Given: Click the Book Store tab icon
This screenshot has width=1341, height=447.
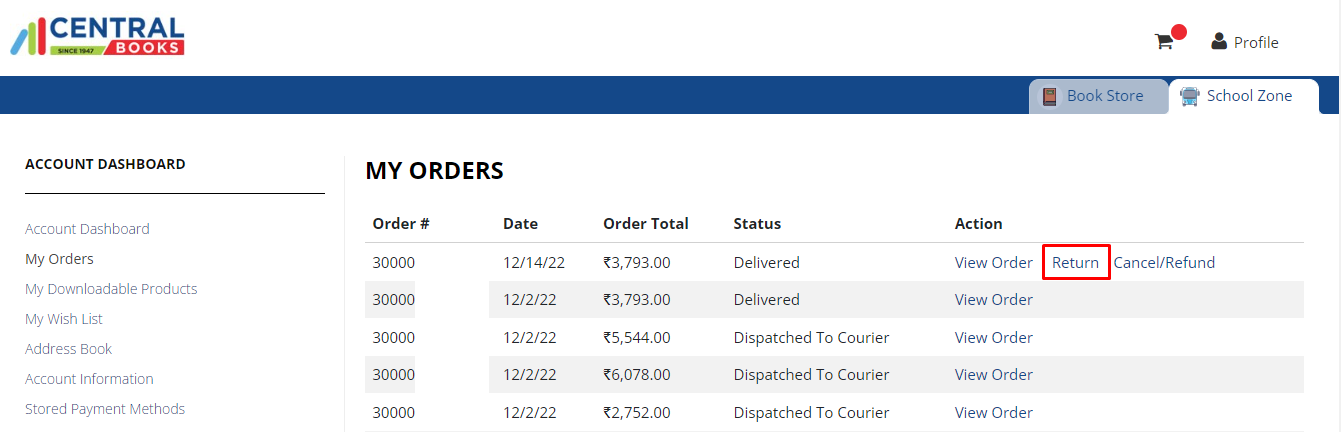Looking at the screenshot, I should click(1050, 96).
